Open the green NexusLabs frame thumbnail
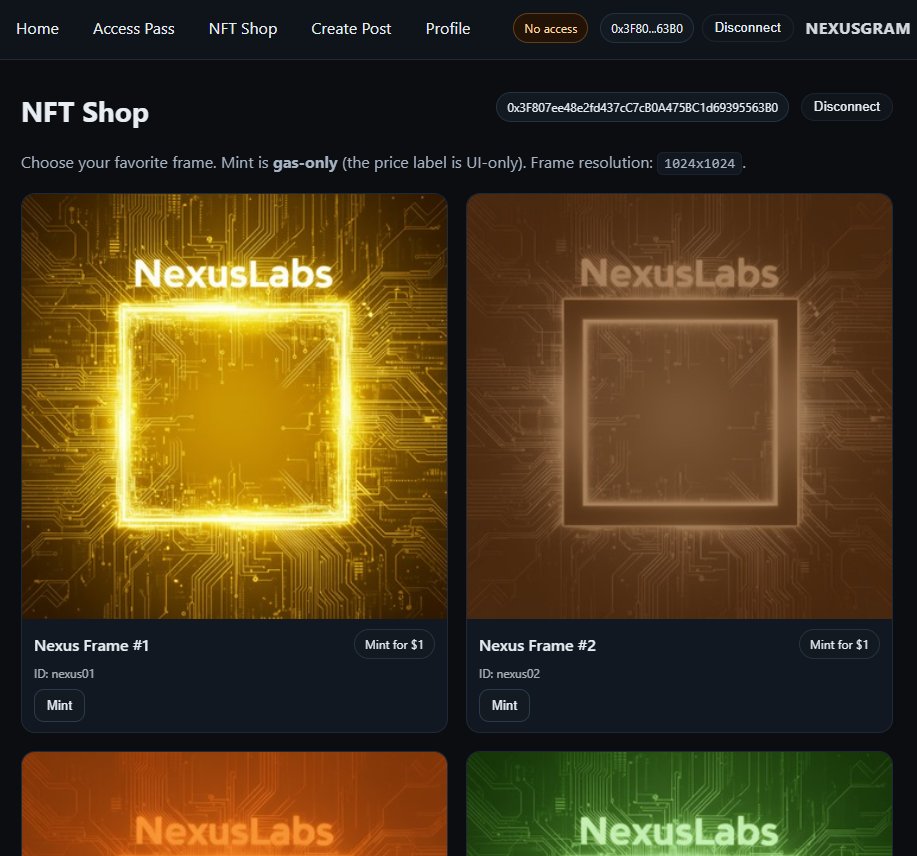 (679, 804)
